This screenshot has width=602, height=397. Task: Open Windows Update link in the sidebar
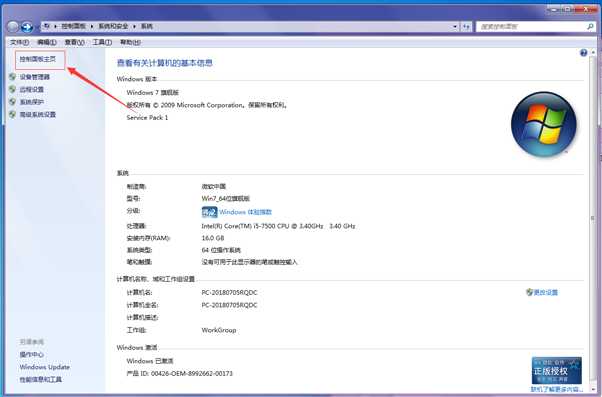[45, 367]
